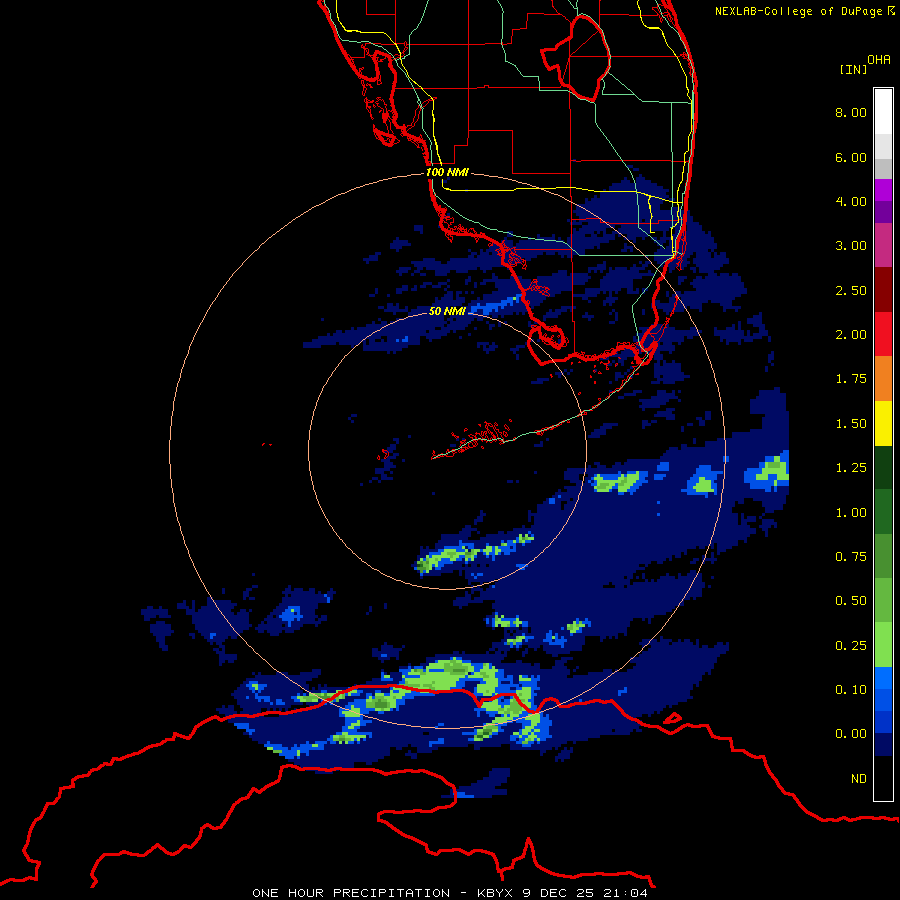Pick the darkest green color bar segment
Image resolution: width=900 pixels, height=900 pixels.
(883, 467)
